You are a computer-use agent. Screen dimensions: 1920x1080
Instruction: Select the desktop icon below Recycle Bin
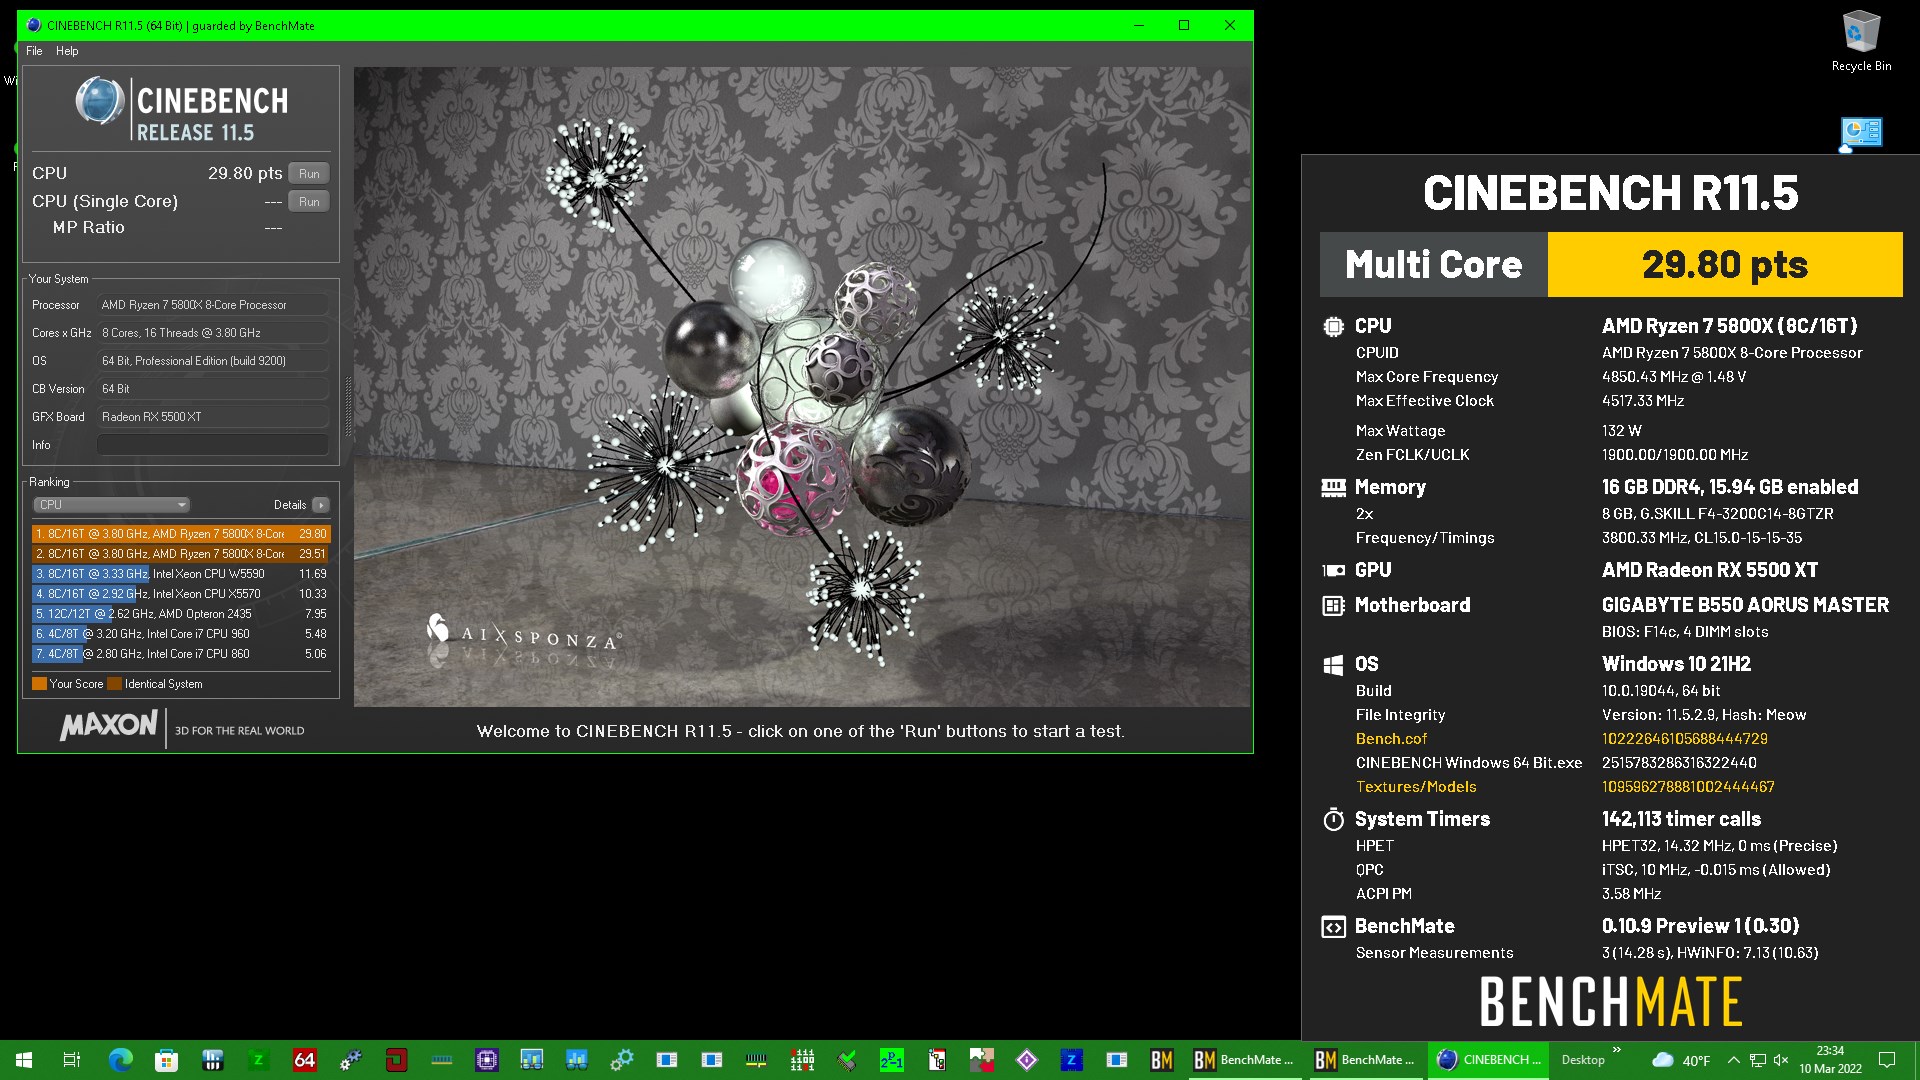pos(1861,134)
